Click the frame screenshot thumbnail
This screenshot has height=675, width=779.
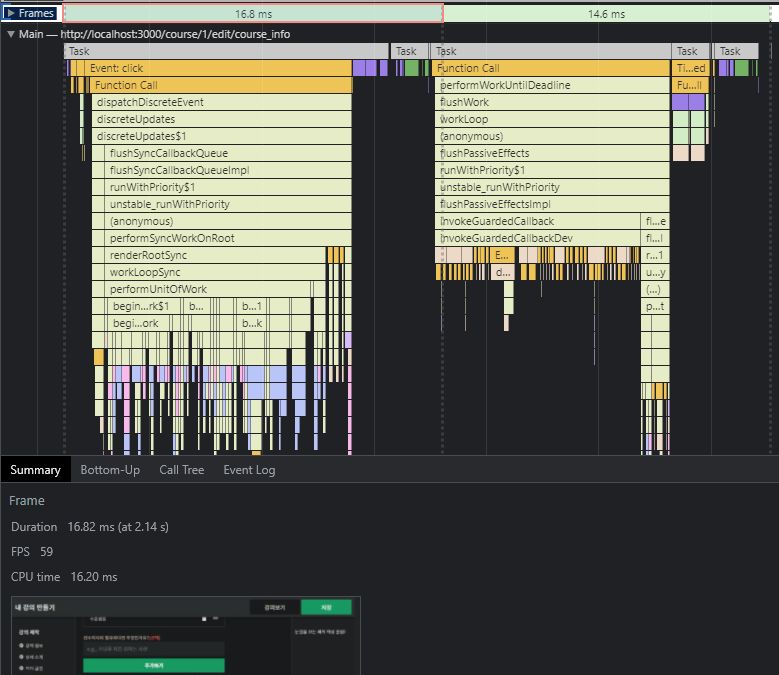pos(186,635)
